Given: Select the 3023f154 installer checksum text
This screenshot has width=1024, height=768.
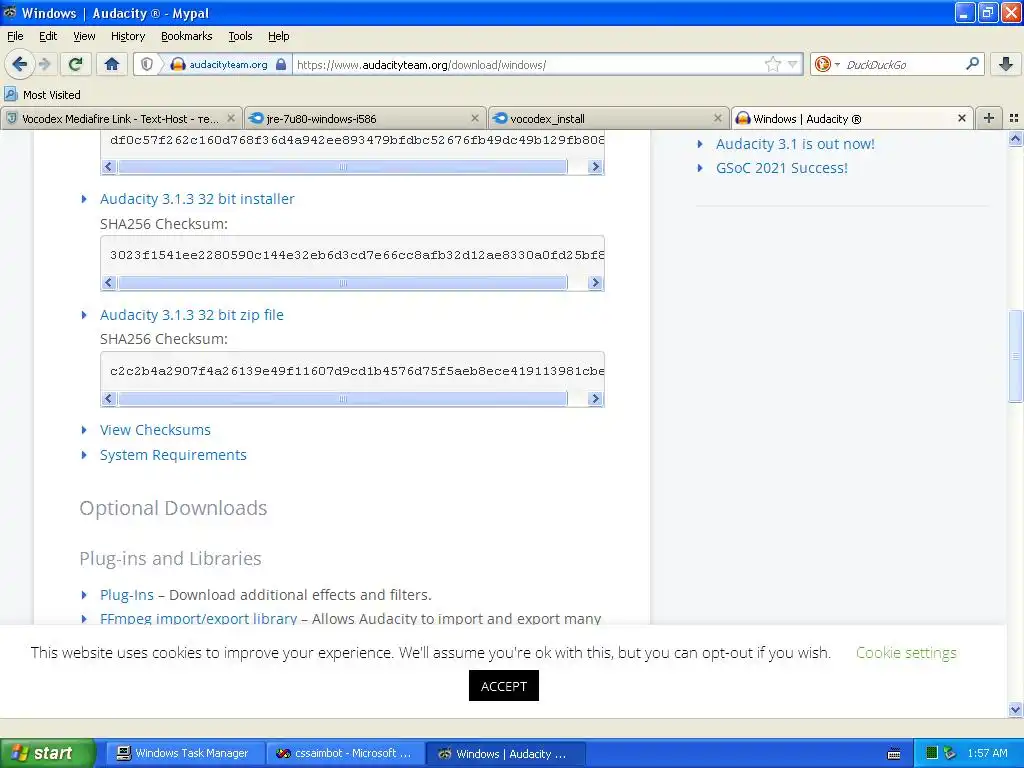Looking at the screenshot, I should point(357,255).
